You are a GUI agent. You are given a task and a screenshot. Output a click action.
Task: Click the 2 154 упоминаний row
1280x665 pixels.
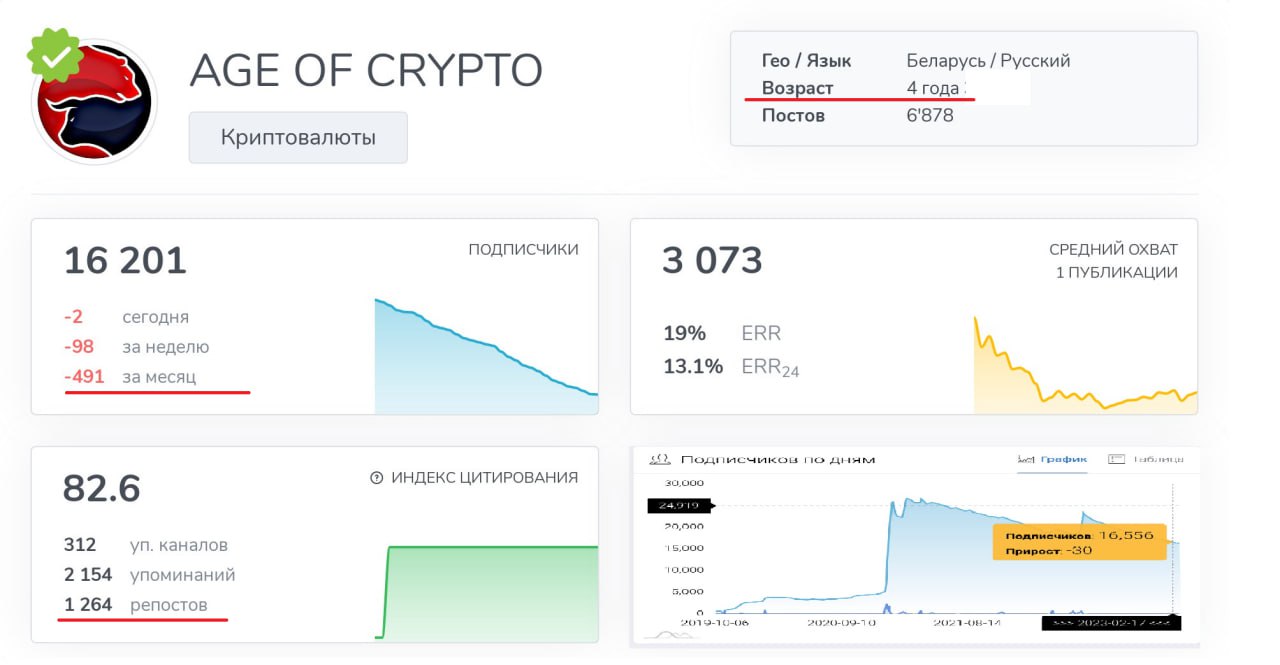click(x=149, y=575)
